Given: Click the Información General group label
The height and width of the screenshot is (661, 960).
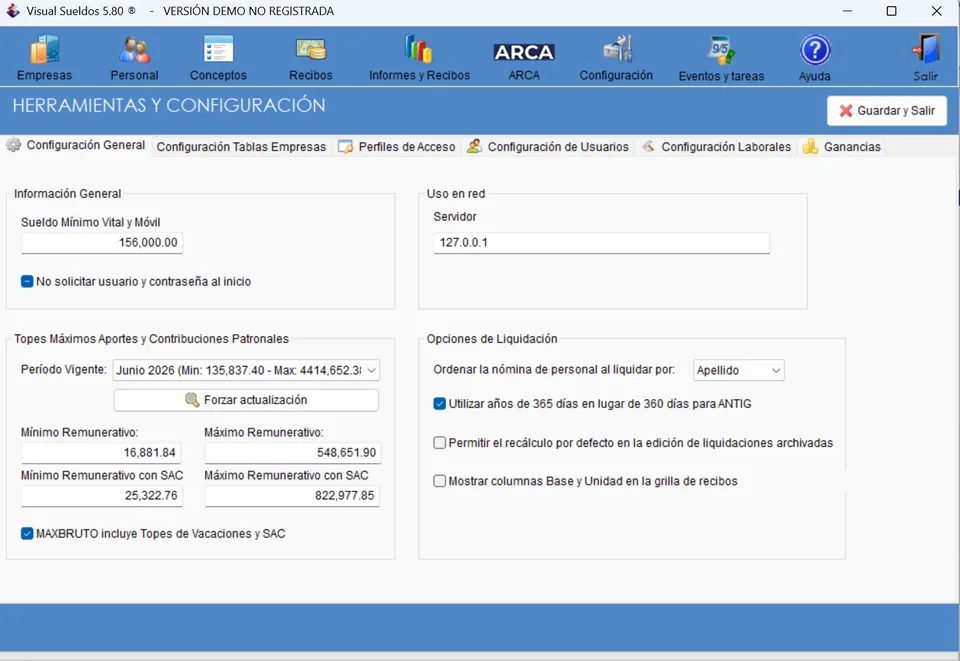Looking at the screenshot, I should click(x=67, y=193).
